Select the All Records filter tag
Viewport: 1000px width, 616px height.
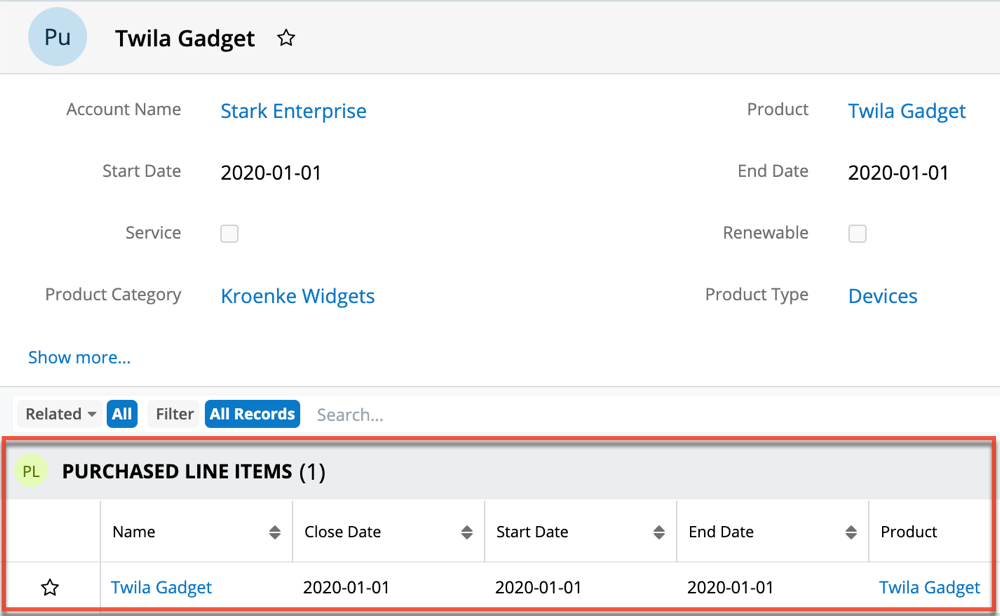point(252,414)
